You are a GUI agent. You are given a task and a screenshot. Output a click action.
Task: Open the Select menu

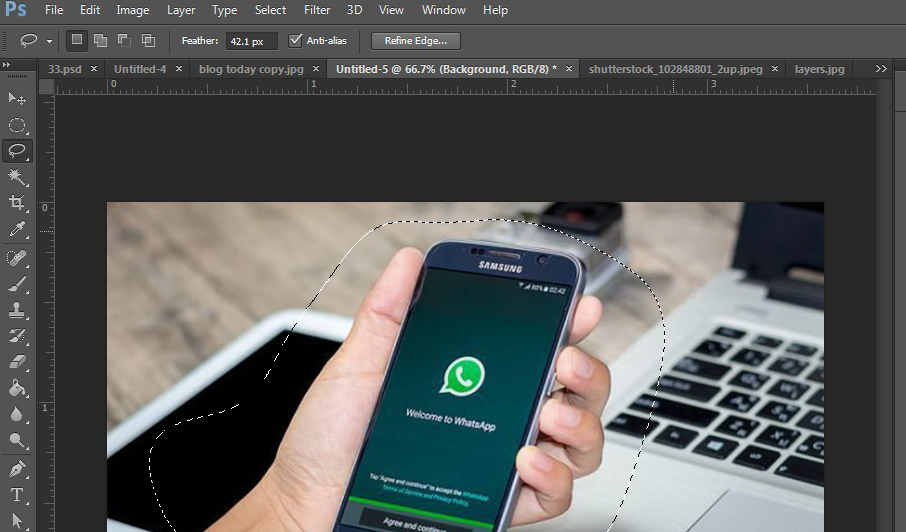click(270, 10)
